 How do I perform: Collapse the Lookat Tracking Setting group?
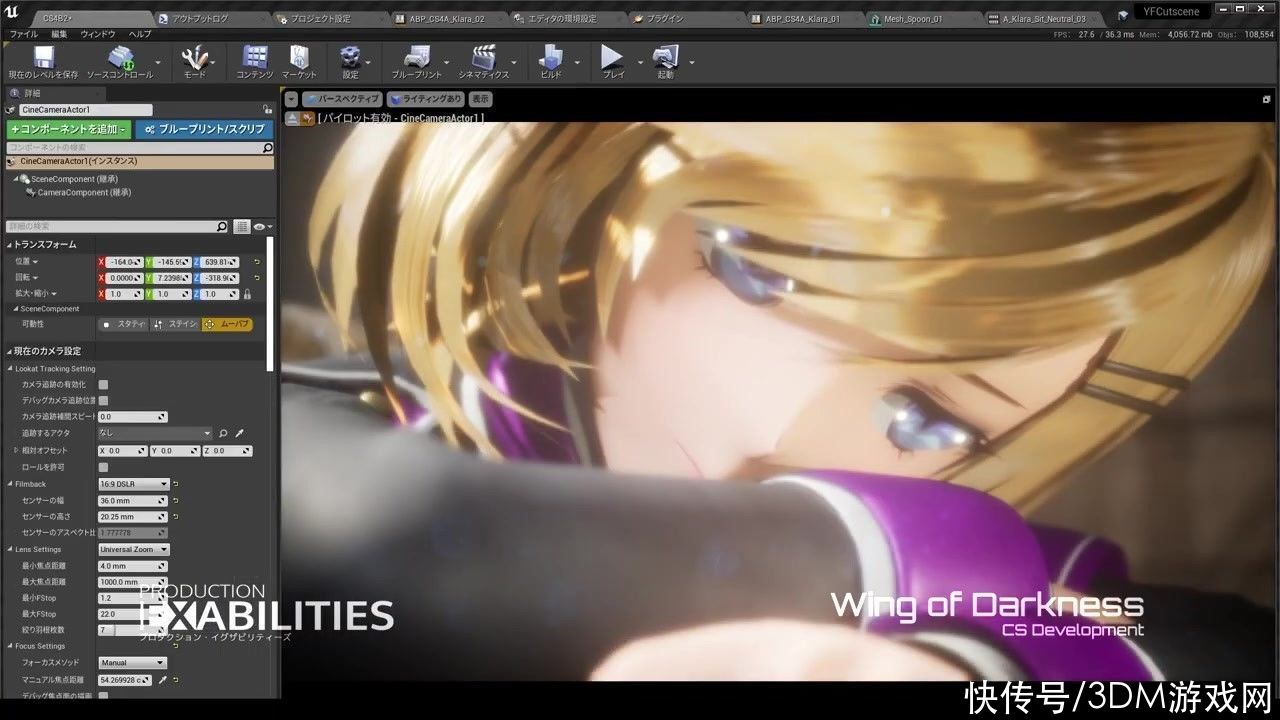pos(11,368)
